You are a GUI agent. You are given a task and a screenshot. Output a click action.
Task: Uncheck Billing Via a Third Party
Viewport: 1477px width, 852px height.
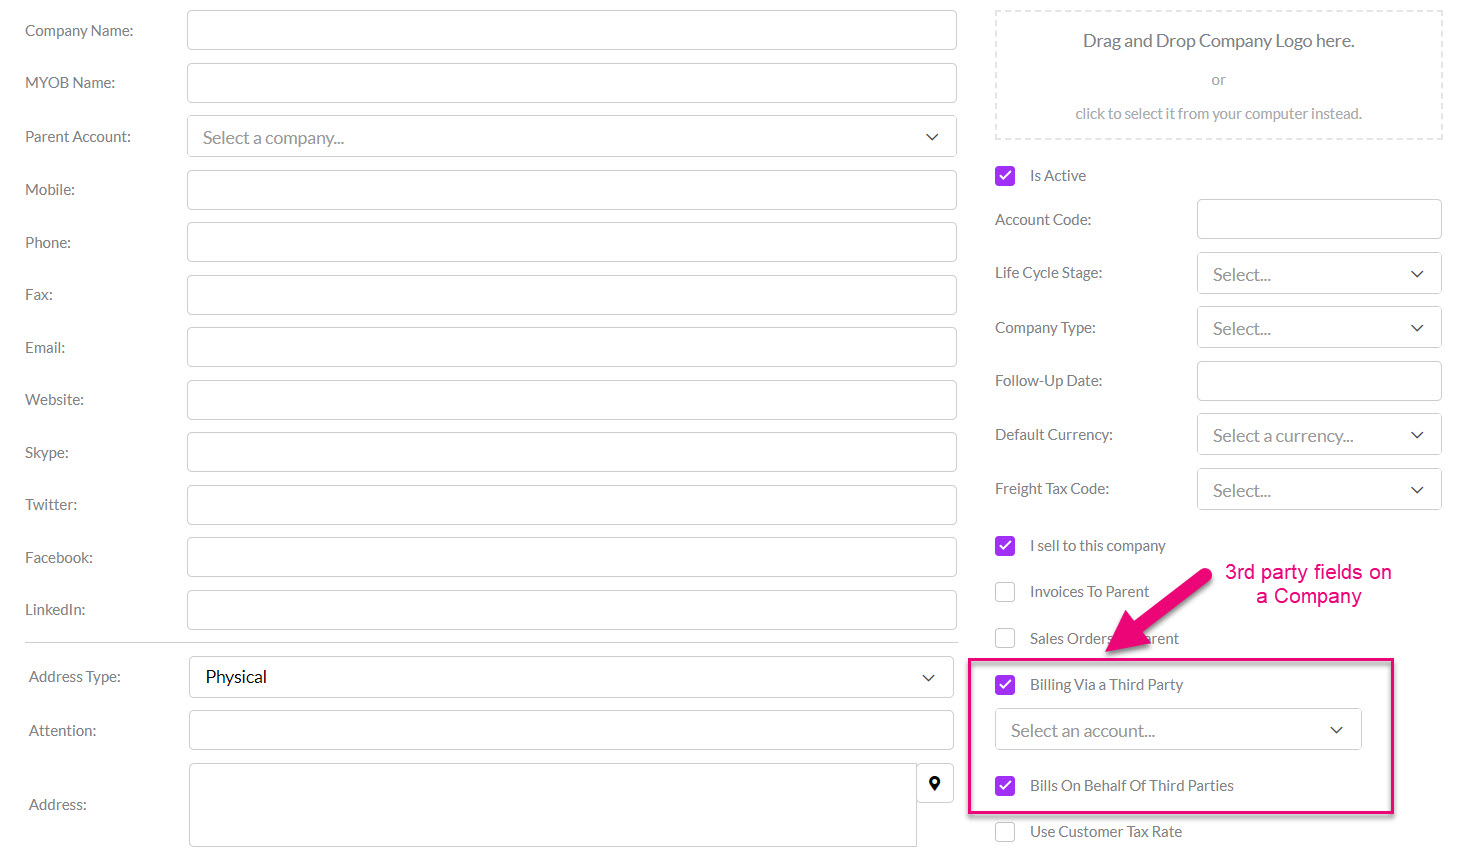[1005, 685]
